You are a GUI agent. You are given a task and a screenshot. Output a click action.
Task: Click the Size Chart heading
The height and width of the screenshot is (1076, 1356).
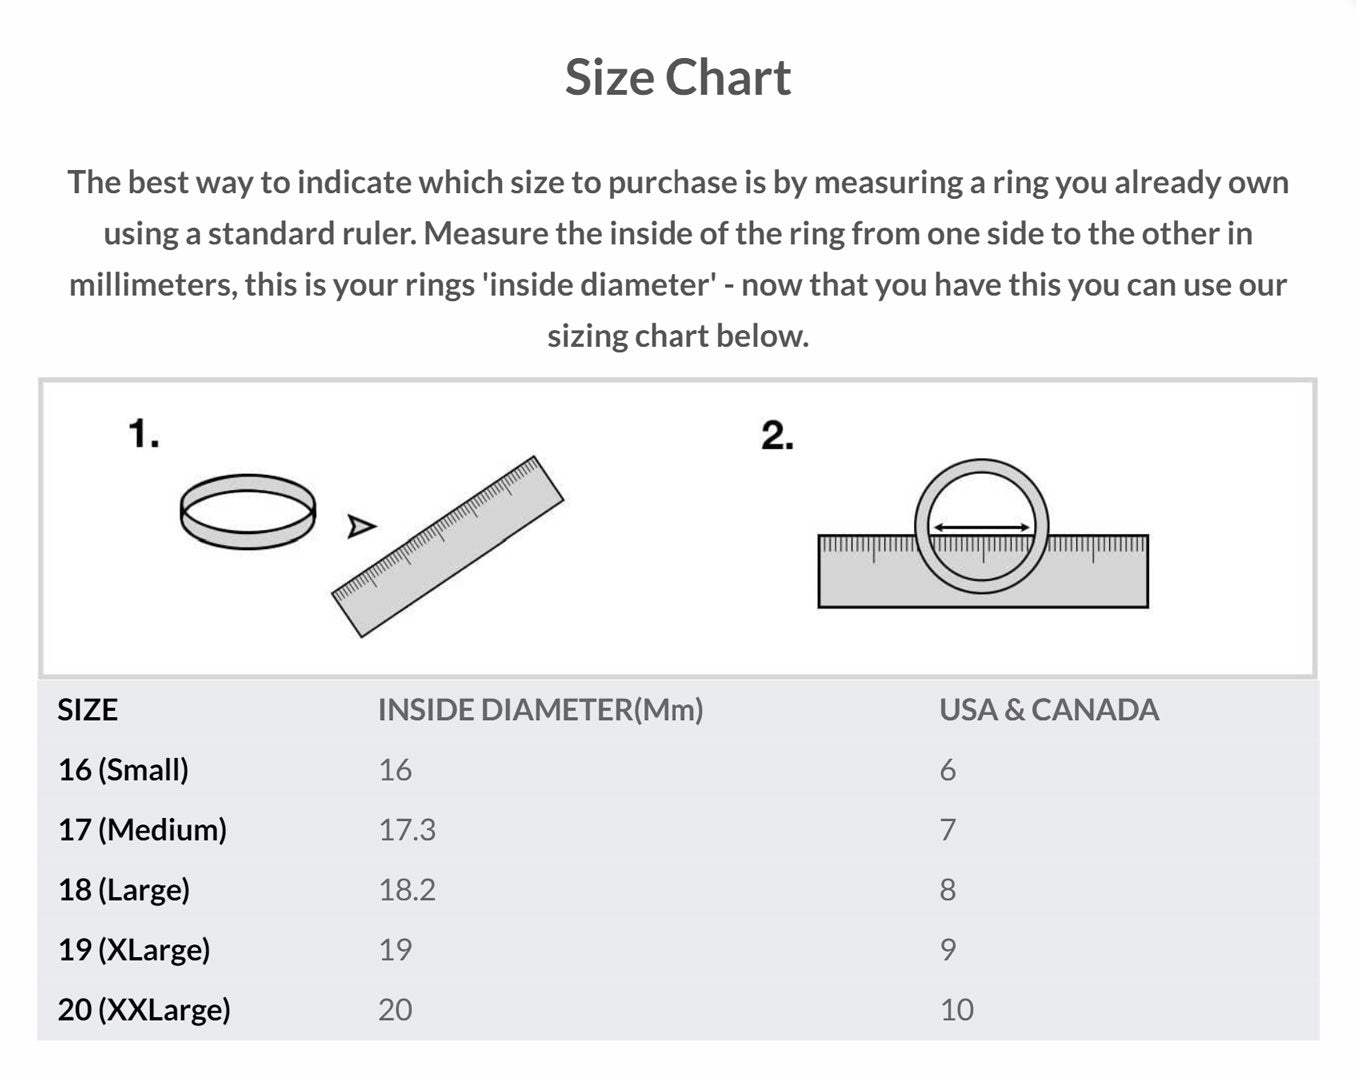coord(678,77)
